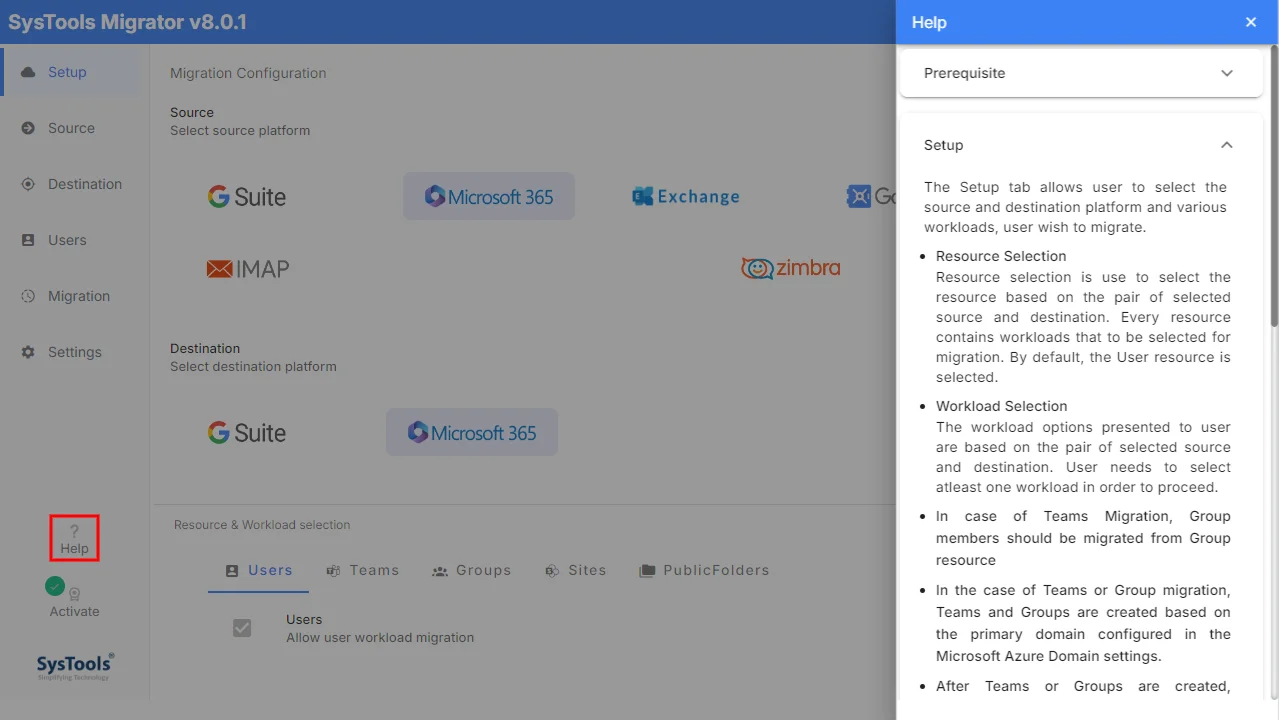Switch to the Teams resource tab
The width and height of the screenshot is (1279, 720).
[x=362, y=571]
